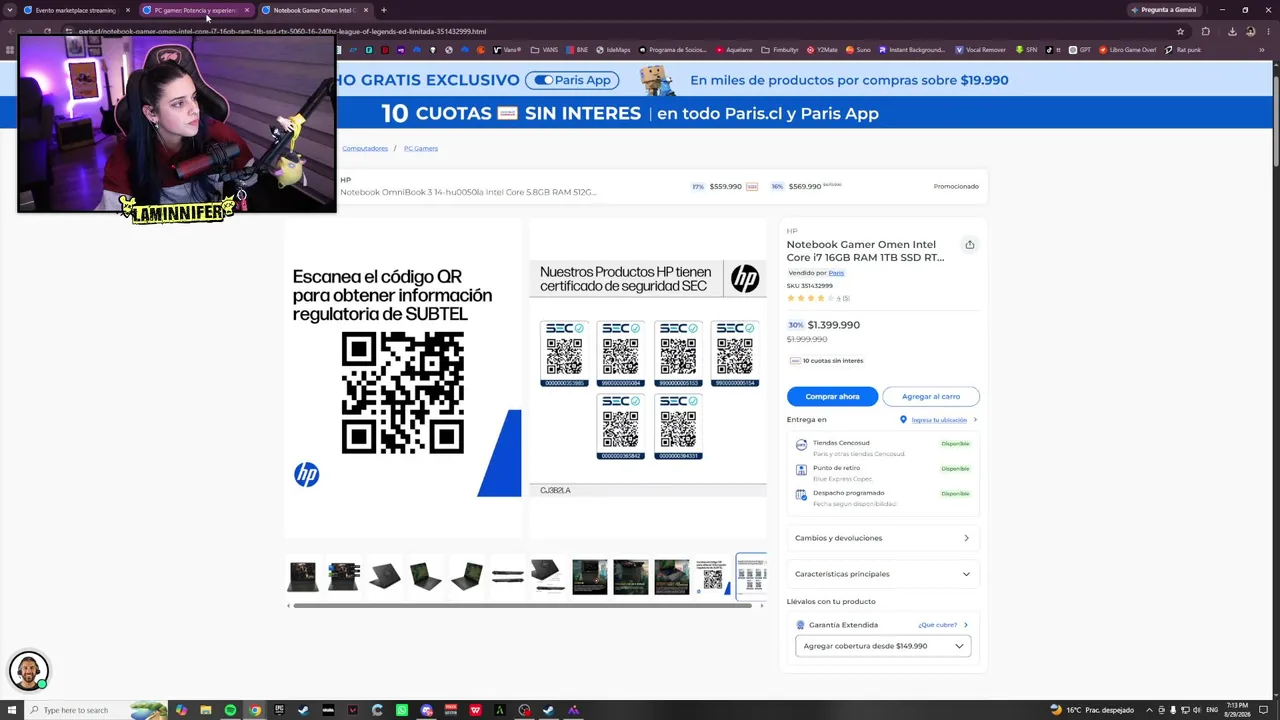
Task: Switch to the Evento marketplace streaming tab
Action: point(76,10)
